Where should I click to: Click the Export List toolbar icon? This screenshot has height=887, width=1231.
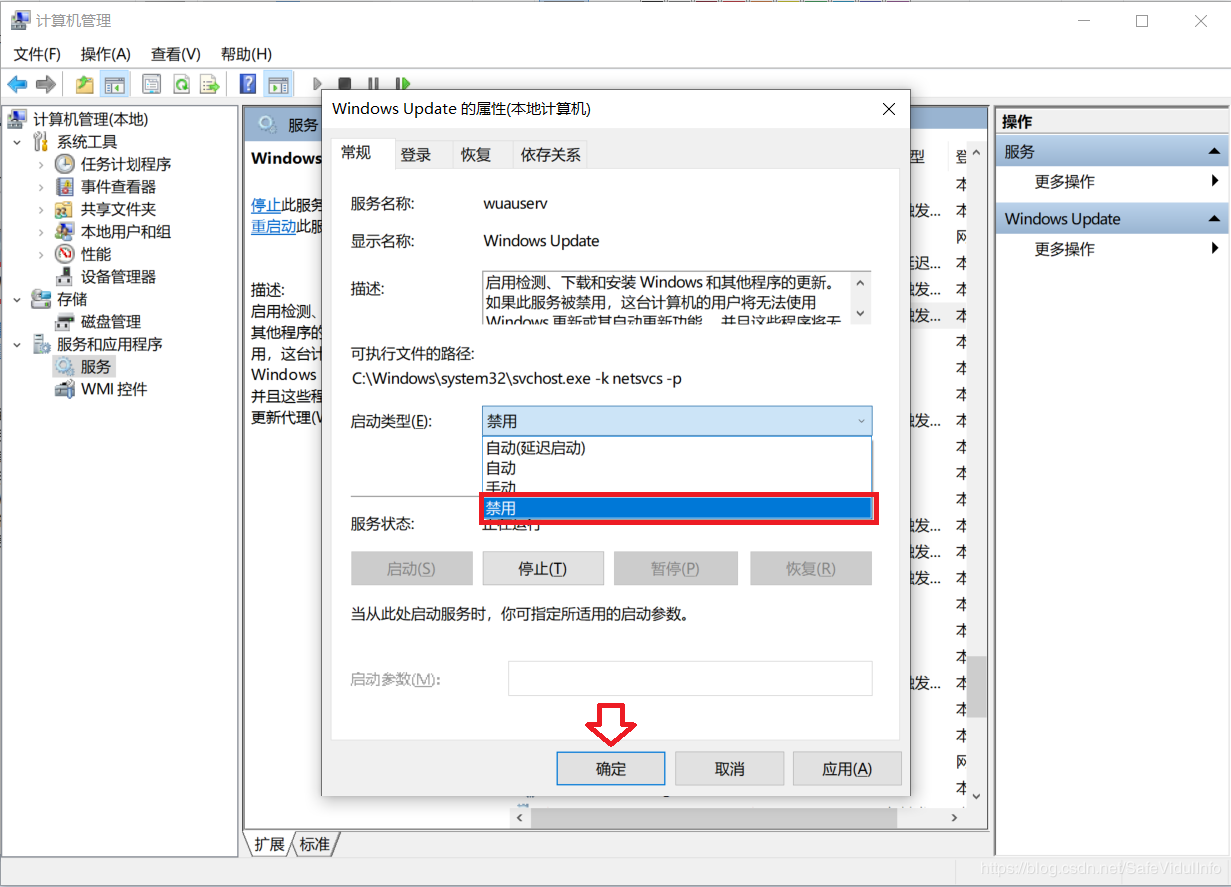pos(210,84)
